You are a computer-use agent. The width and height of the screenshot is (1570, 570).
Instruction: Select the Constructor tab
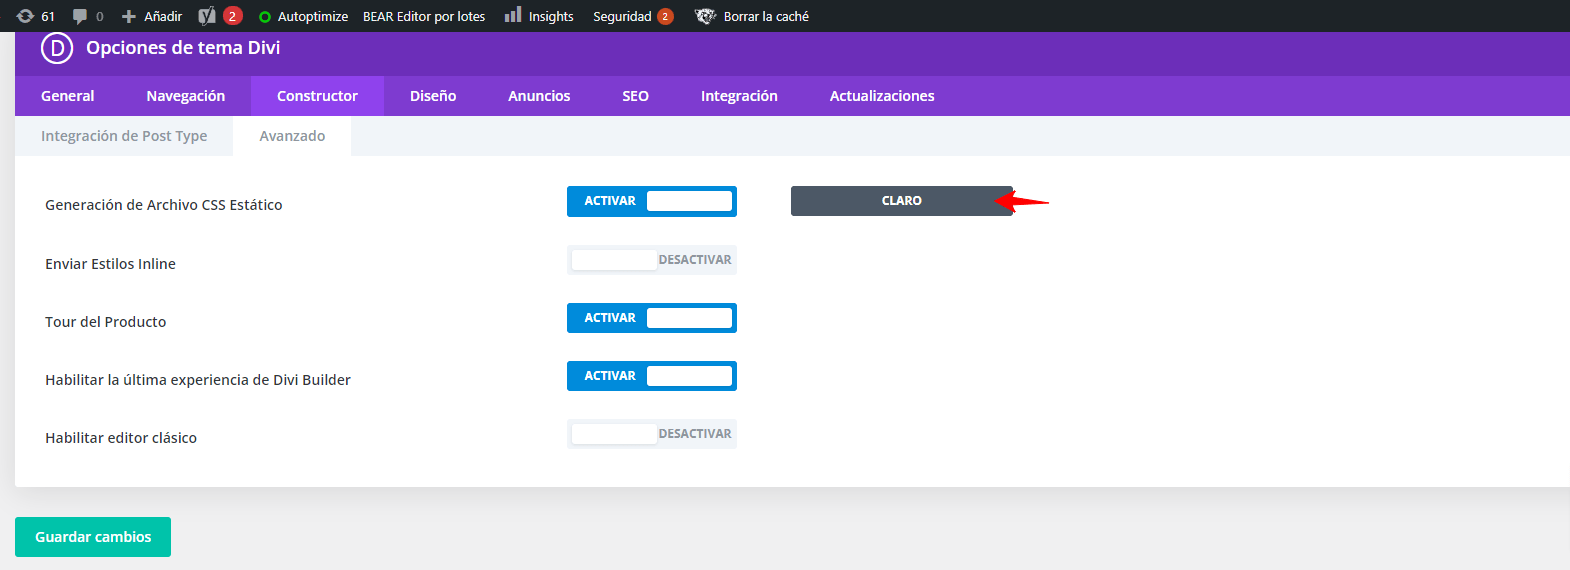[x=317, y=96]
